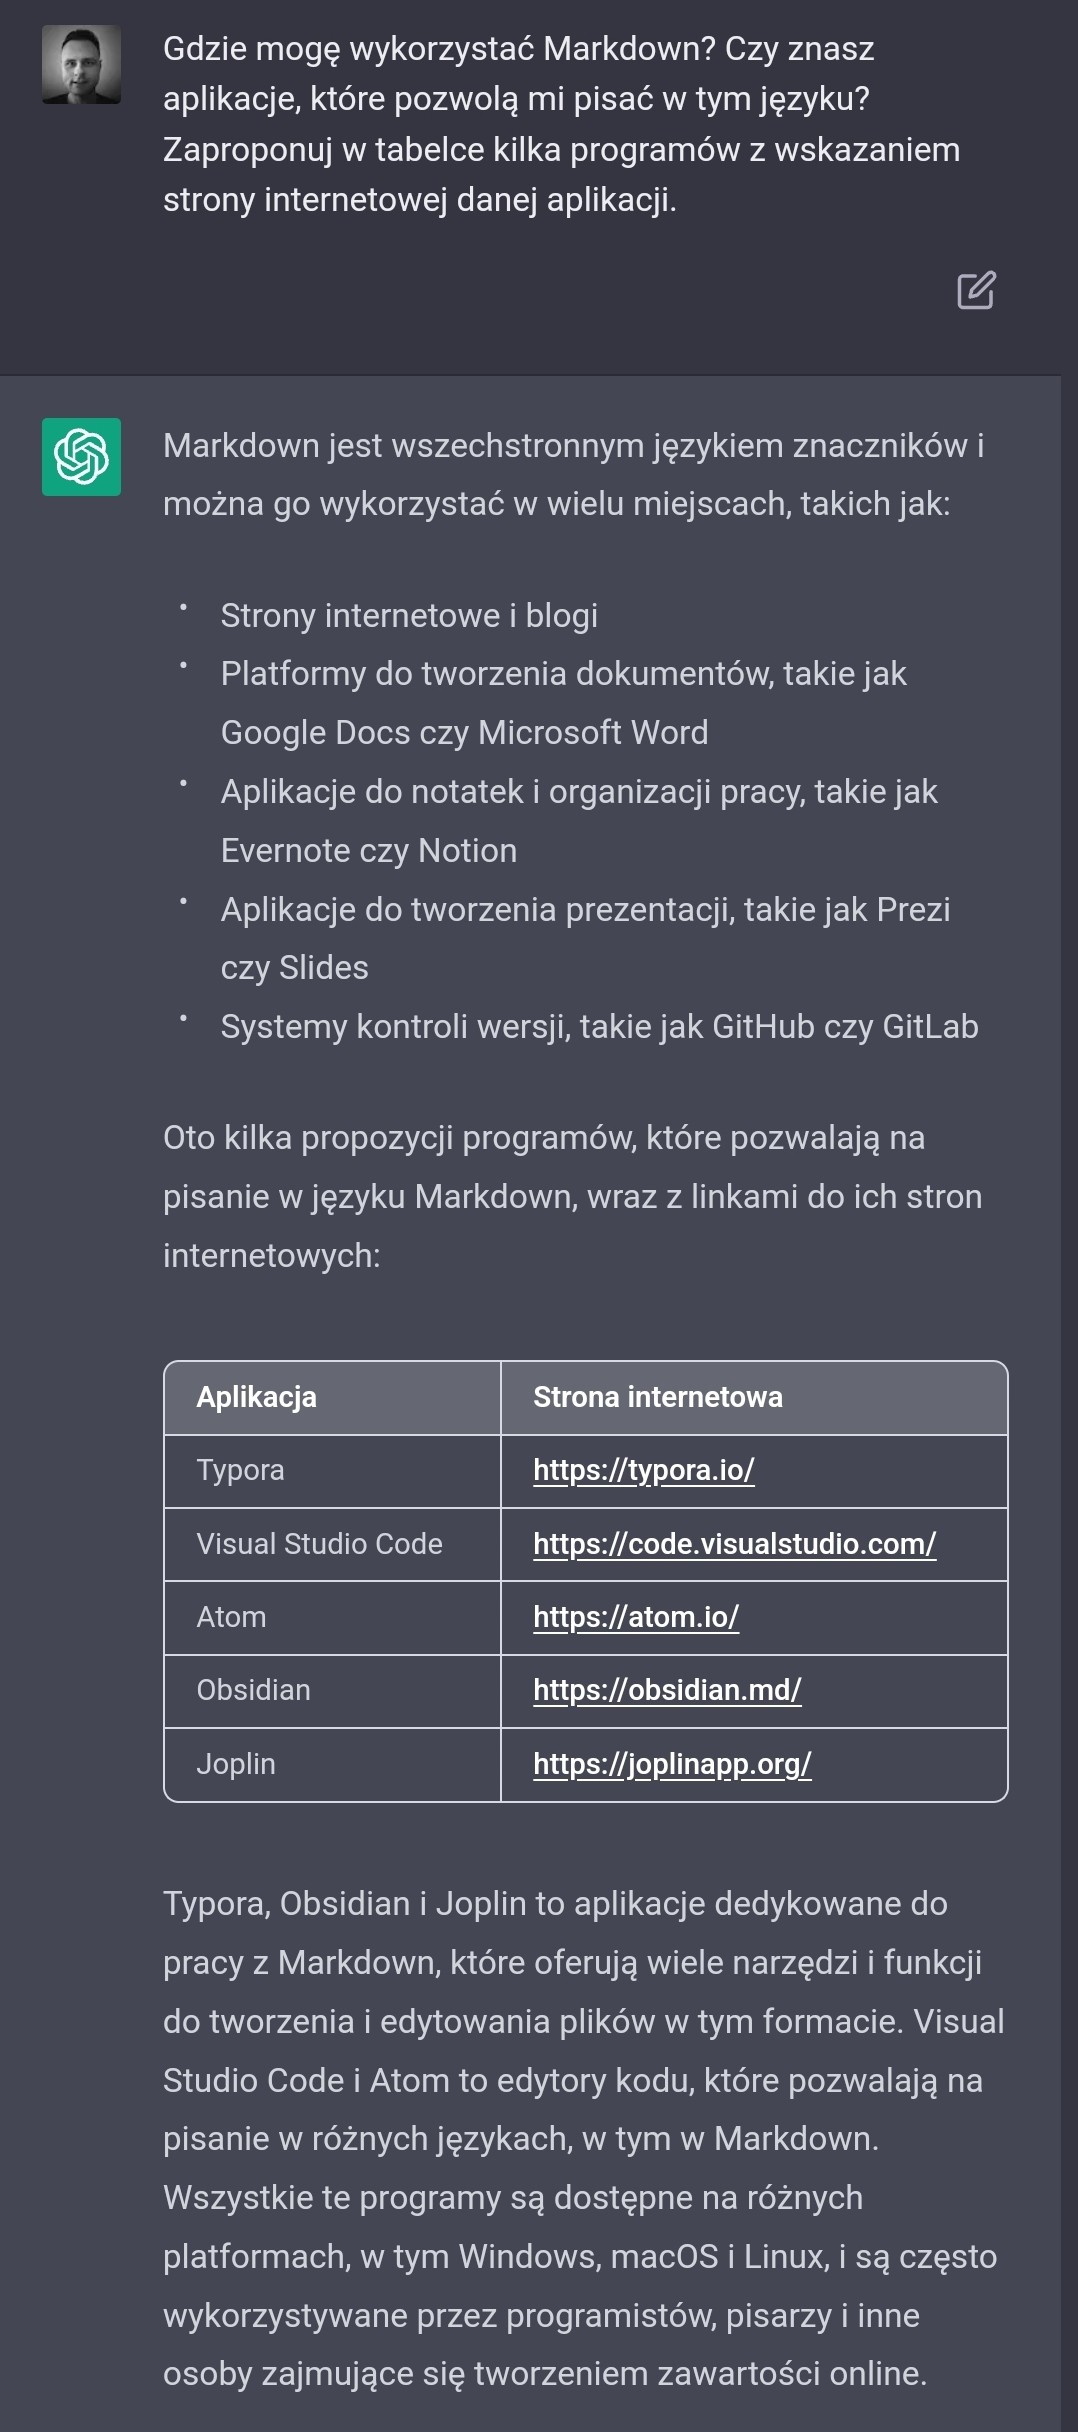Open the joplinapp.org link
The width and height of the screenshot is (1078, 2432).
coord(671,1764)
